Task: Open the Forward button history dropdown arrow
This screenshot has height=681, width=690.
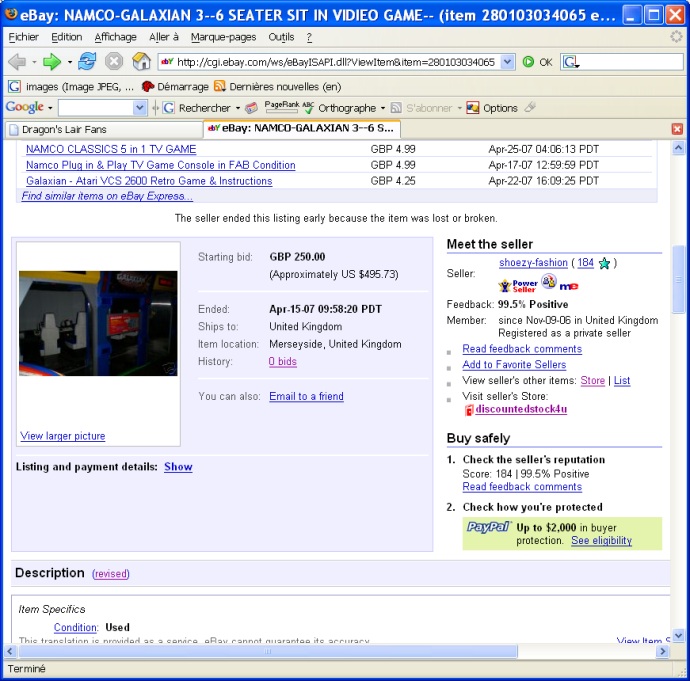Action: tap(70, 62)
